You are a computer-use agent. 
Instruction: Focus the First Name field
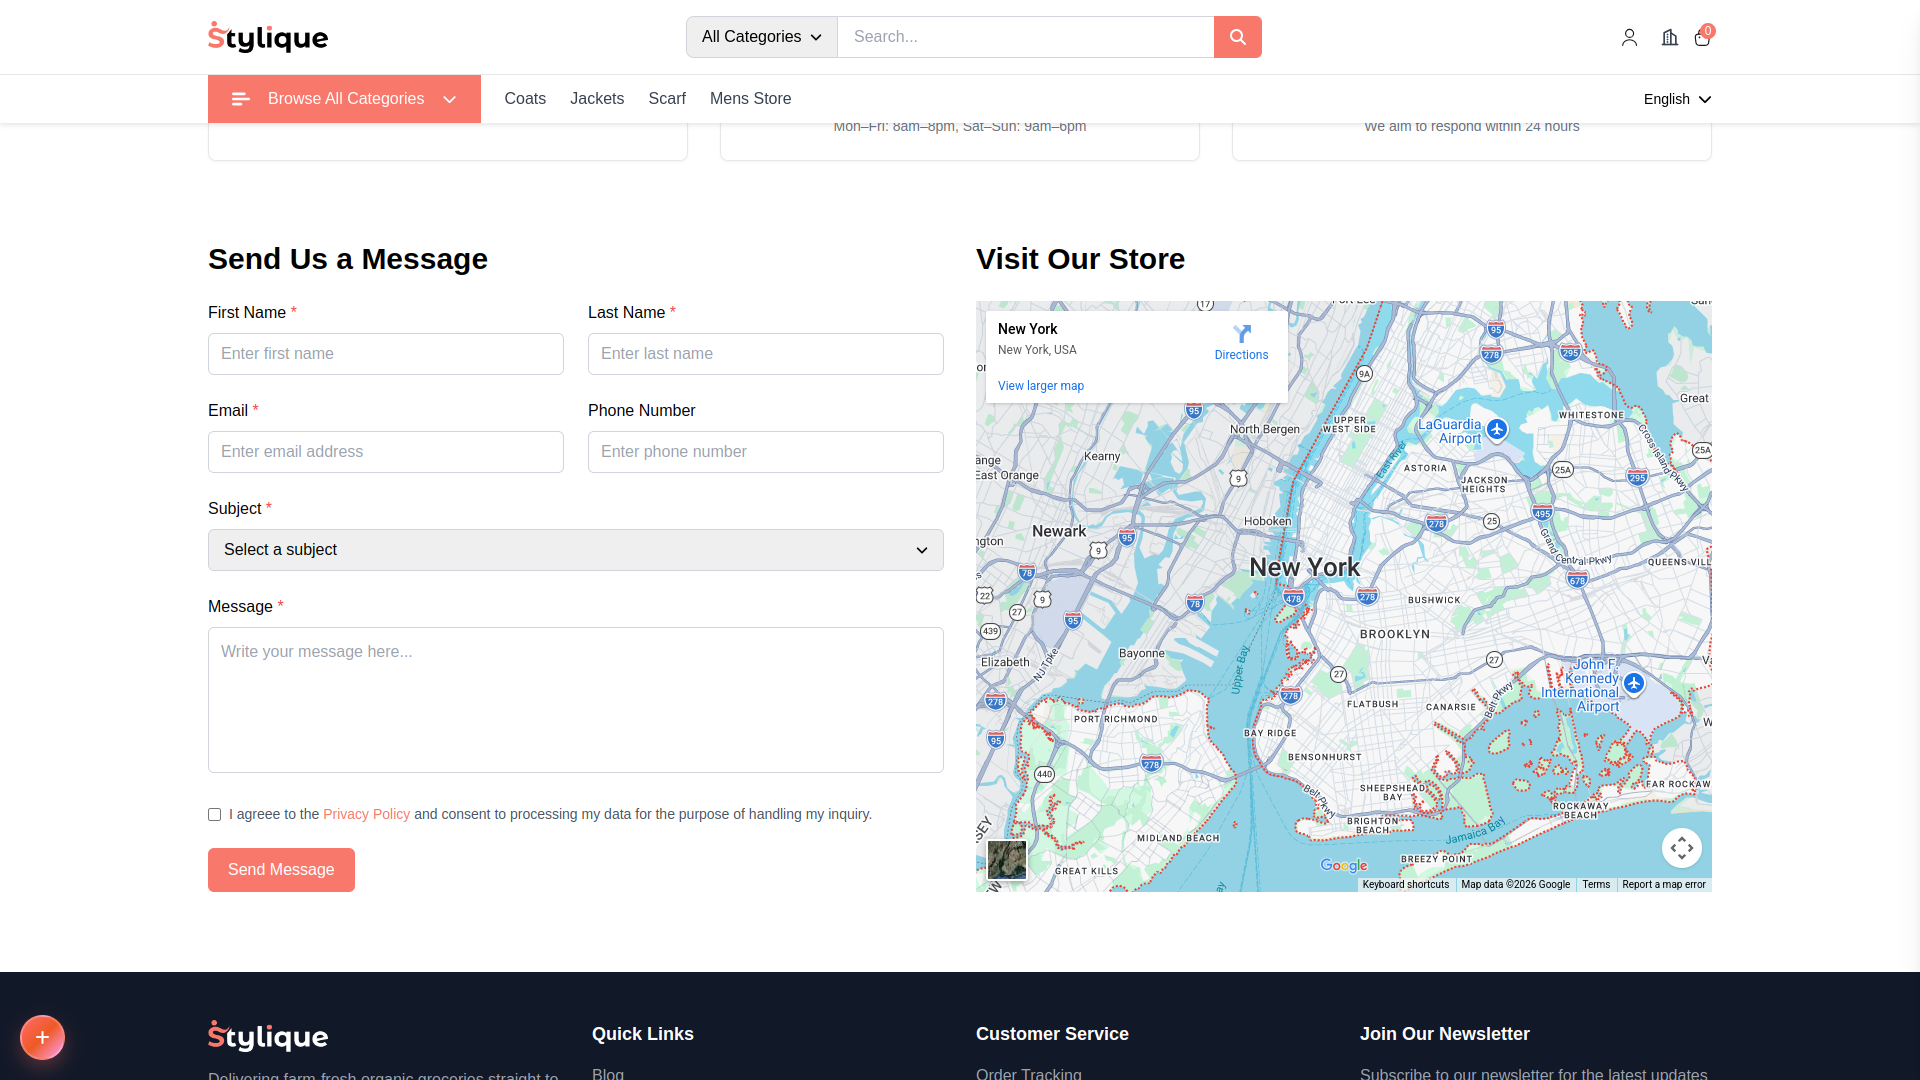386,354
